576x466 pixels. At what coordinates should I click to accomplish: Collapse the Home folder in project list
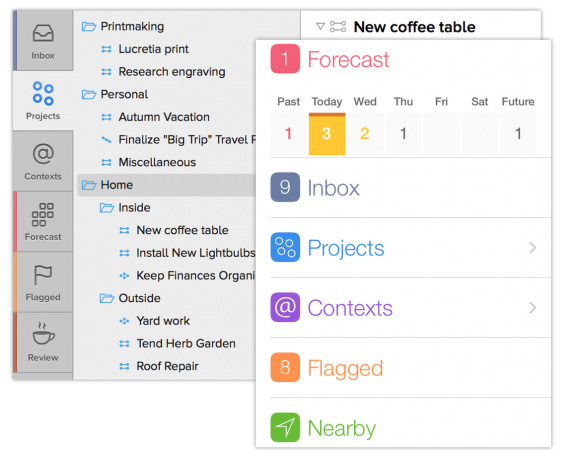pyautogui.click(x=89, y=185)
